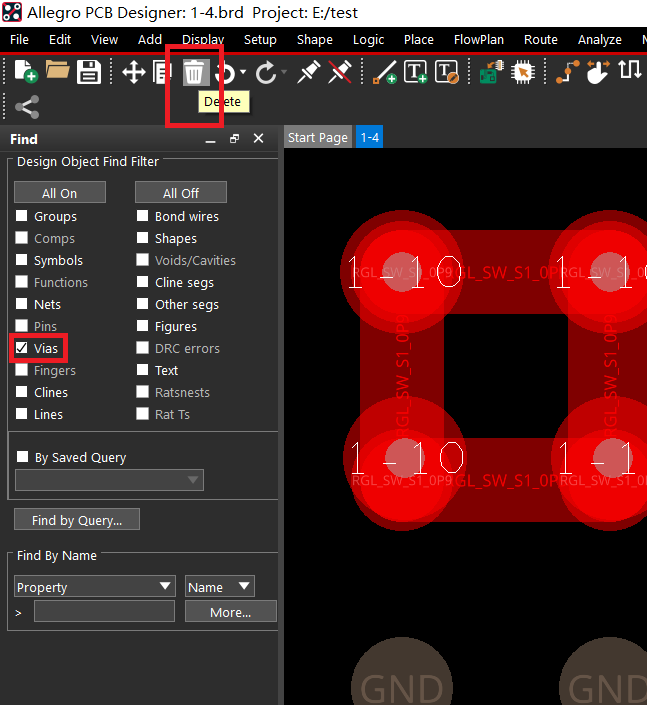
Task: Click the Allegro application logo icon
Action: coord(12,12)
